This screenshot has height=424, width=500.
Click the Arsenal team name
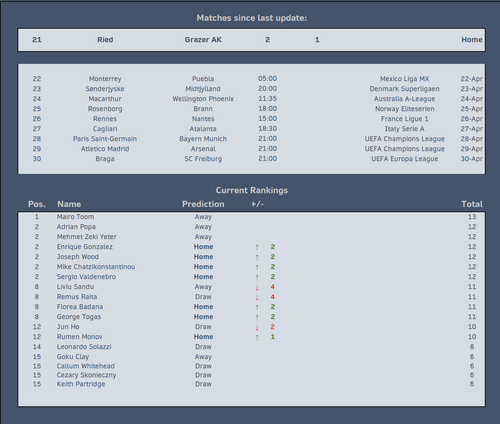203,149
